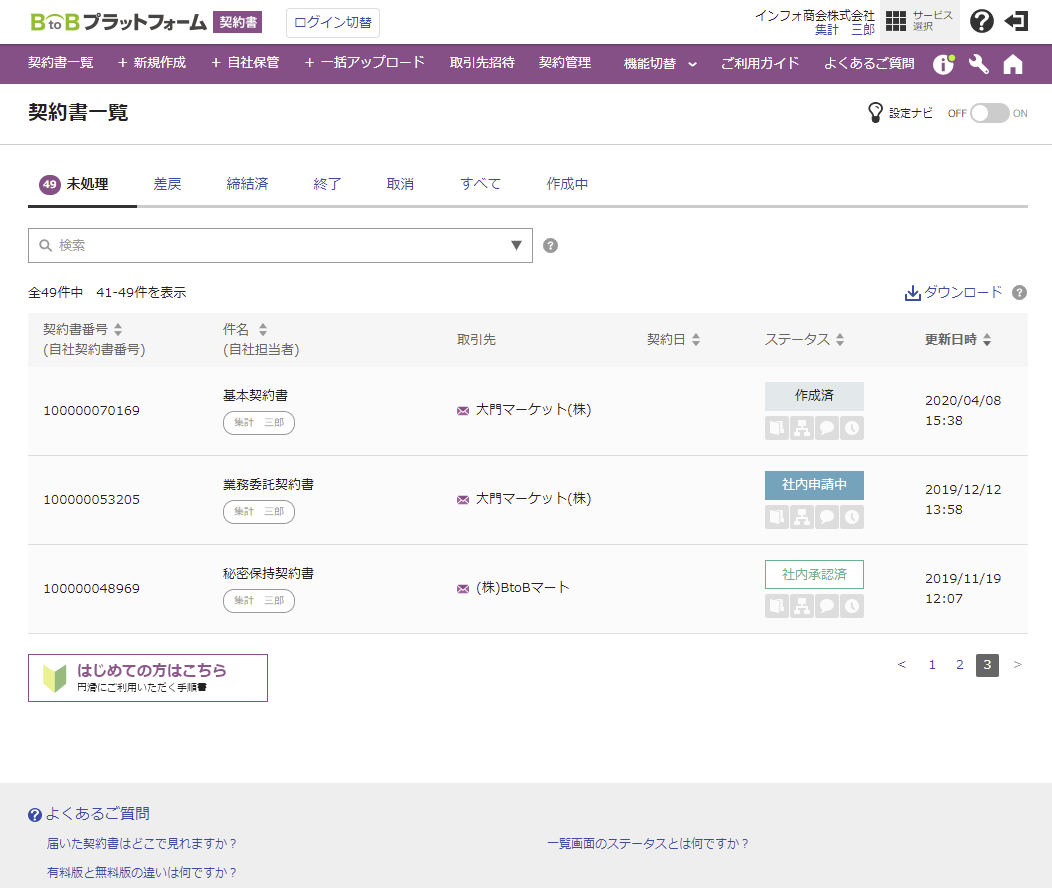Click the ダウンロード link
Image resolution: width=1052 pixels, height=888 pixels.
pos(953,292)
